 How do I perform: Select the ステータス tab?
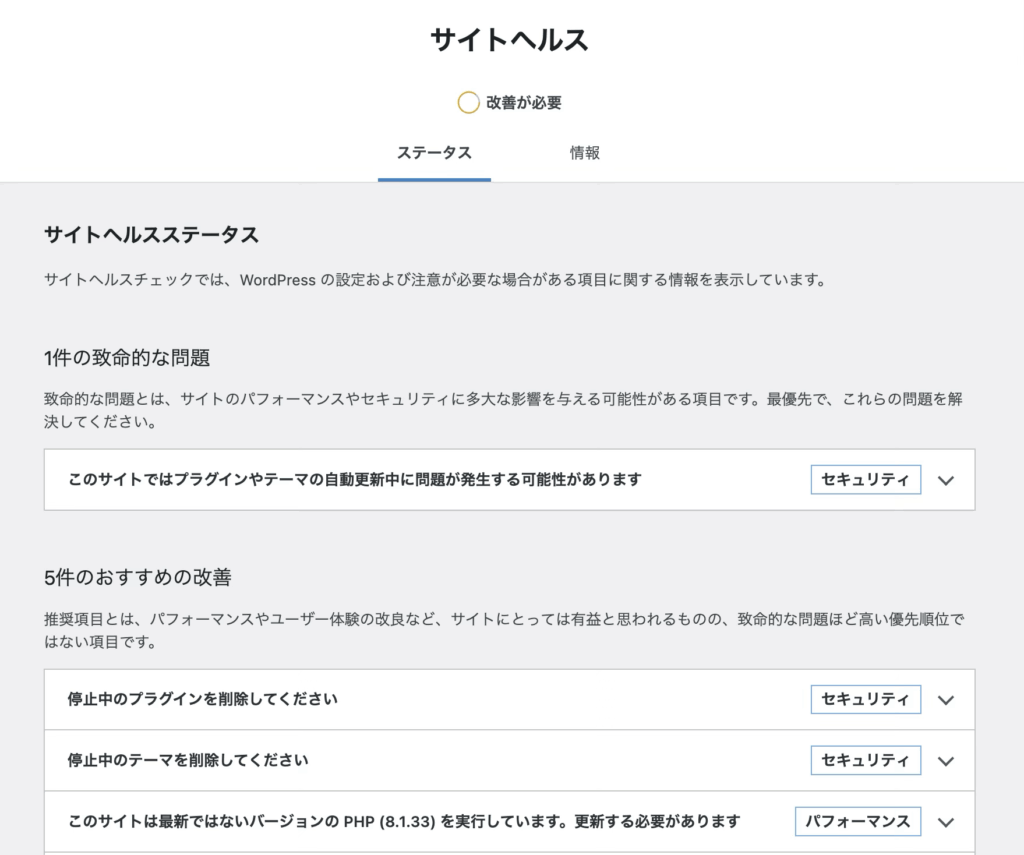click(434, 152)
